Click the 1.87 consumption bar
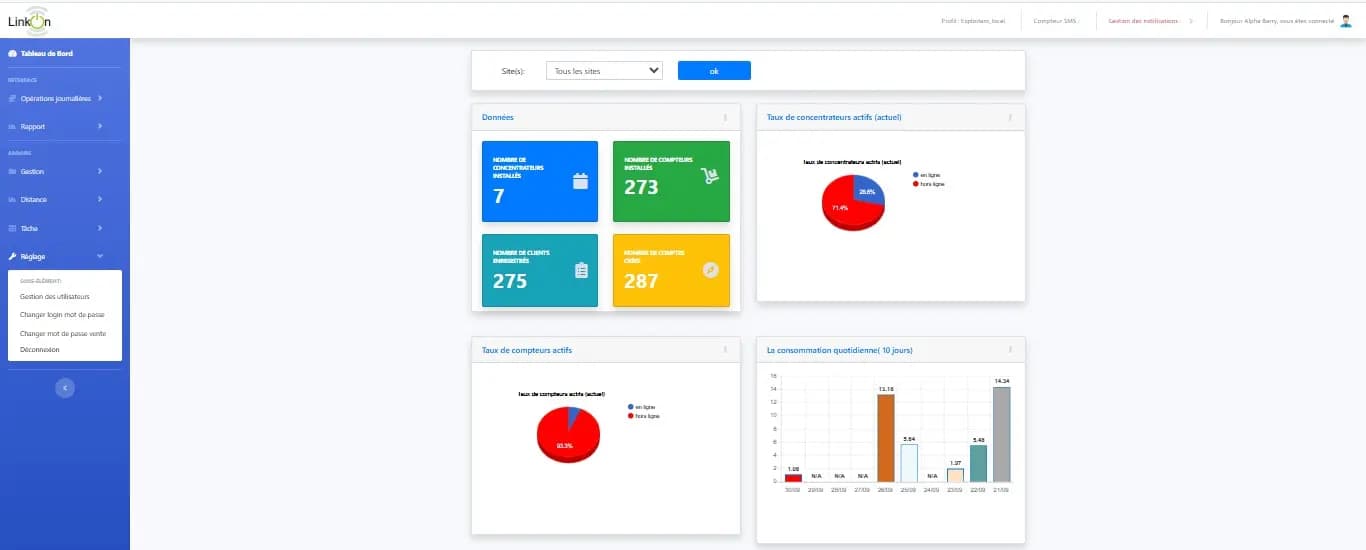The image size is (1366, 550). click(x=955, y=475)
